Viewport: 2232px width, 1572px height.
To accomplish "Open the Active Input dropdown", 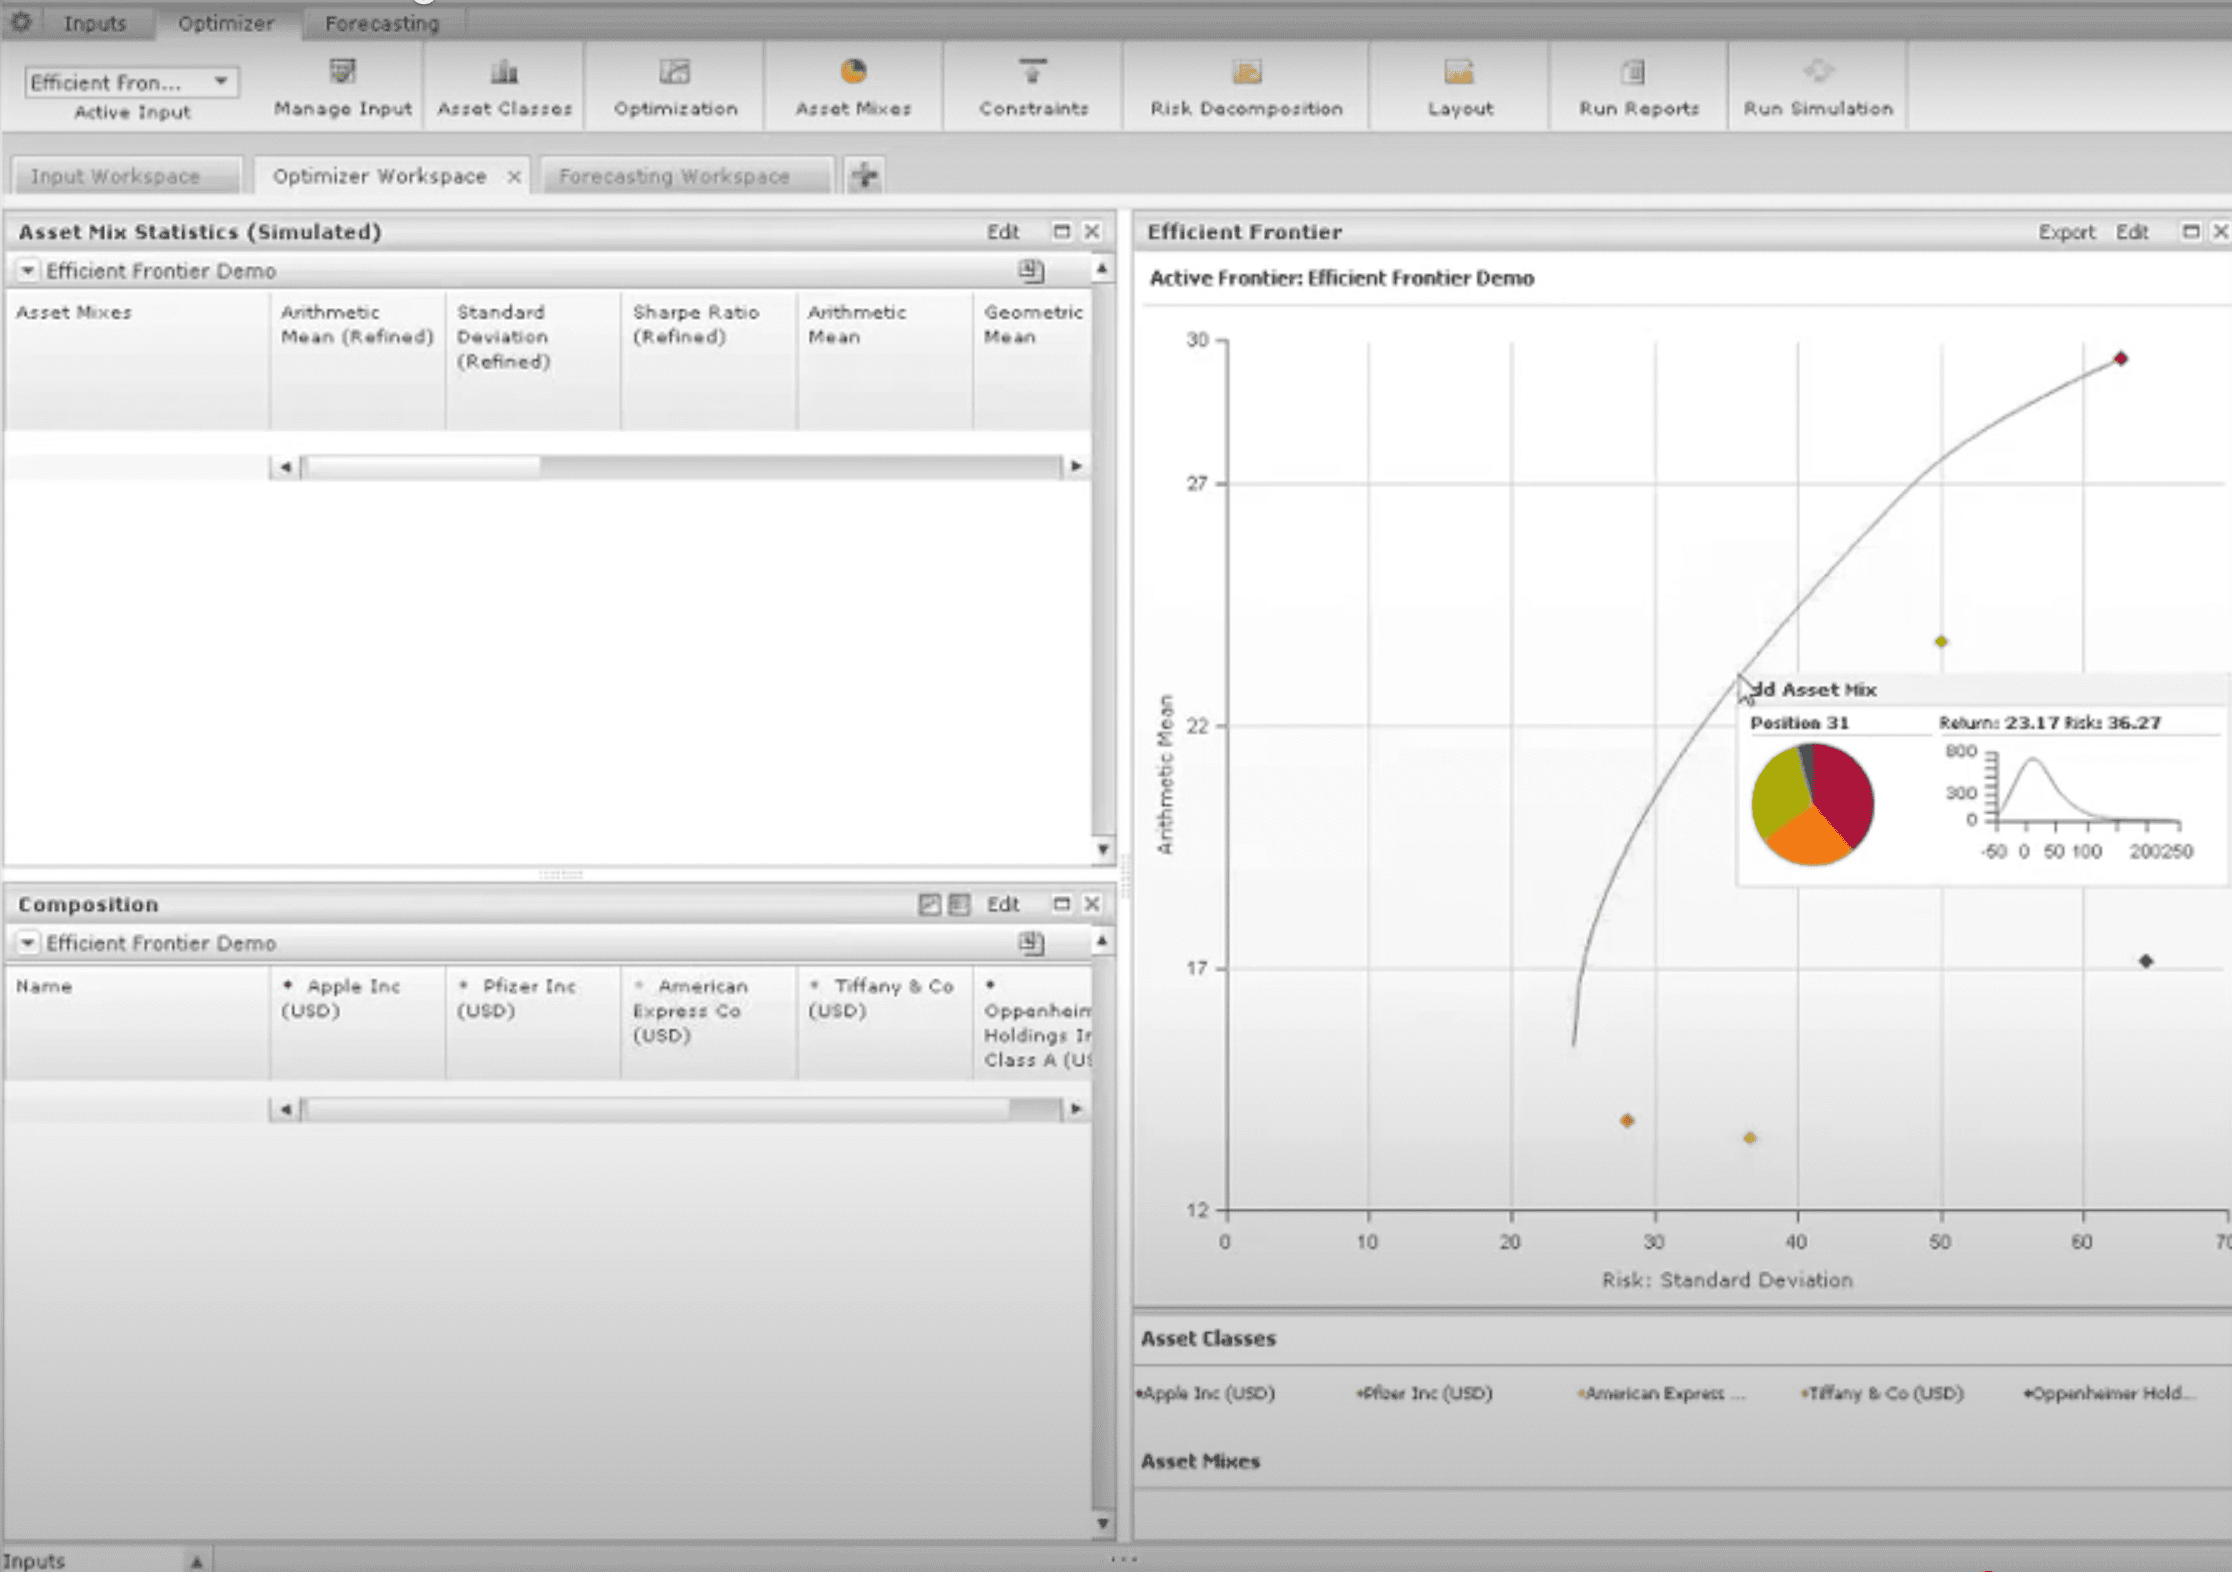I will click(131, 82).
